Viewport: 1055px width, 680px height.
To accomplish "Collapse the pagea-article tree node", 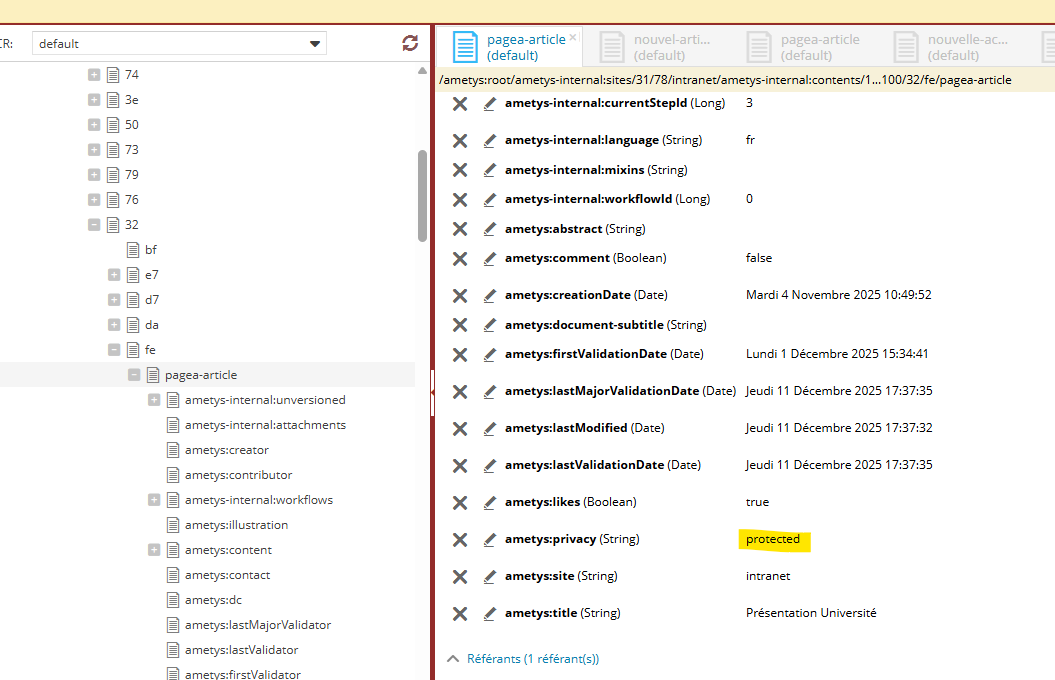I will pyautogui.click(x=134, y=375).
